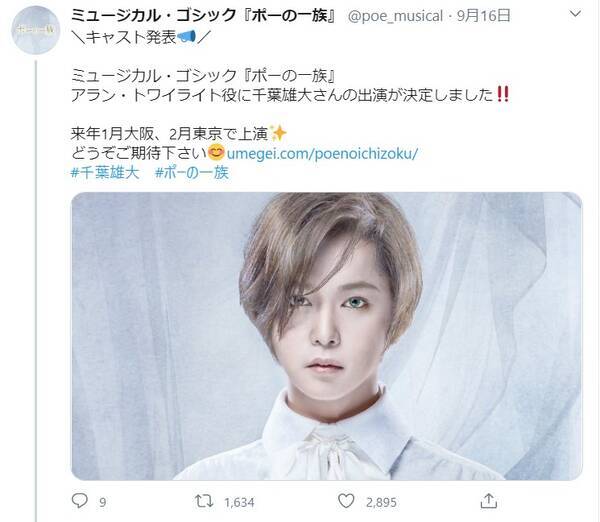Like the tweet with heart icon
600x522 pixels.
click(x=346, y=501)
